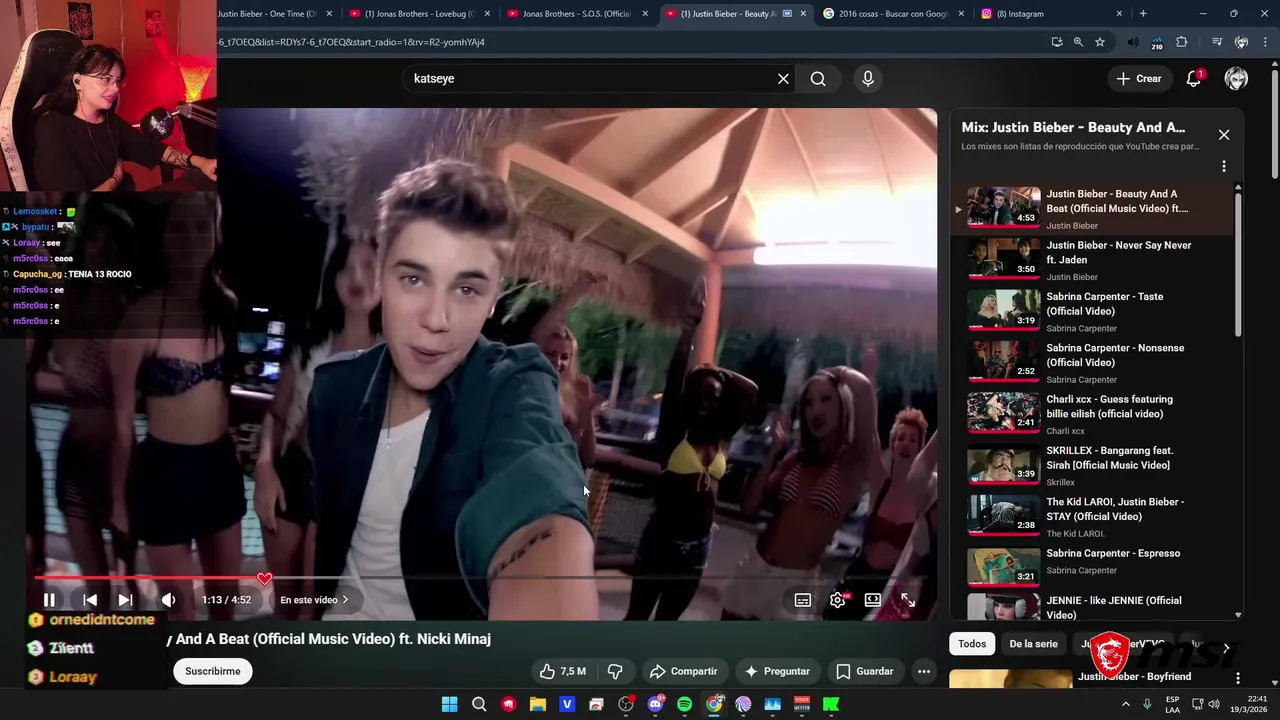
Task: Click the speaker volume extension icon
Action: point(1132,42)
